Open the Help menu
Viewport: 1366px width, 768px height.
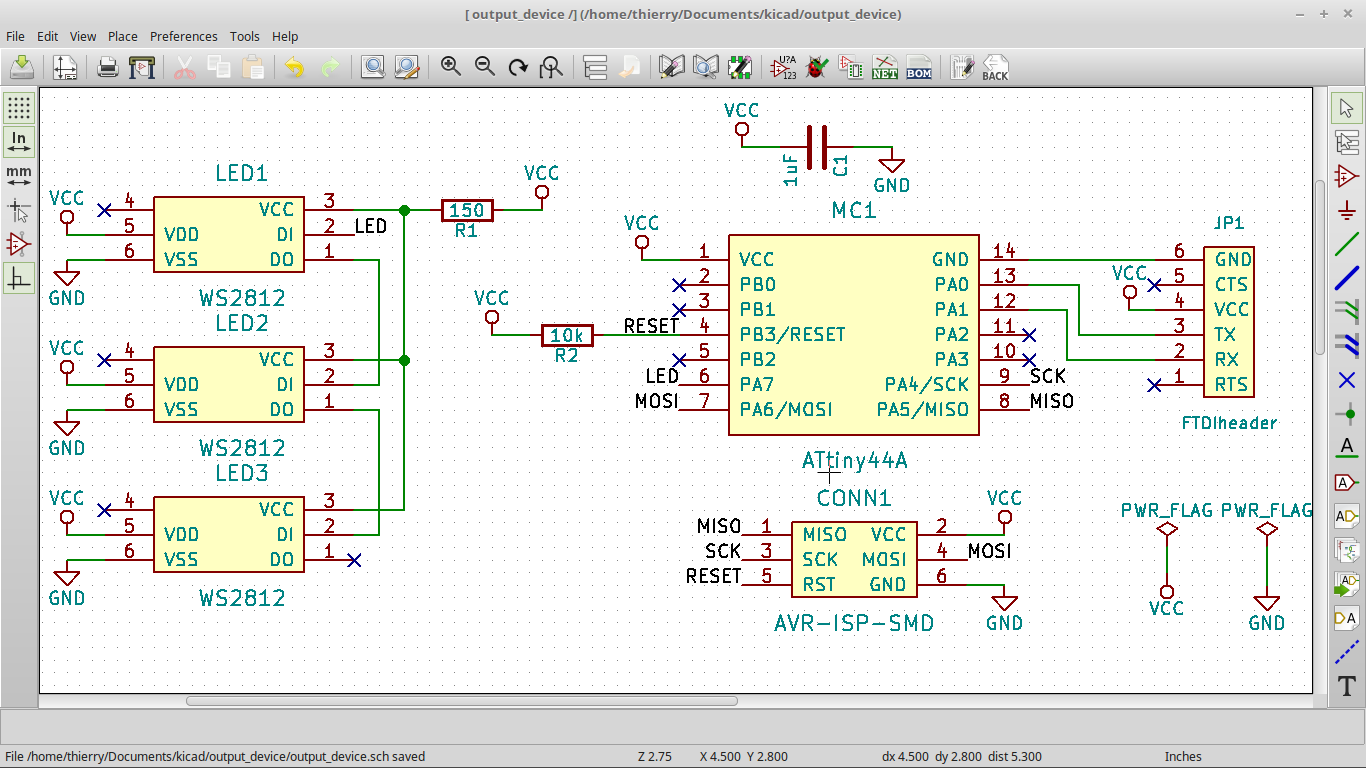[285, 36]
